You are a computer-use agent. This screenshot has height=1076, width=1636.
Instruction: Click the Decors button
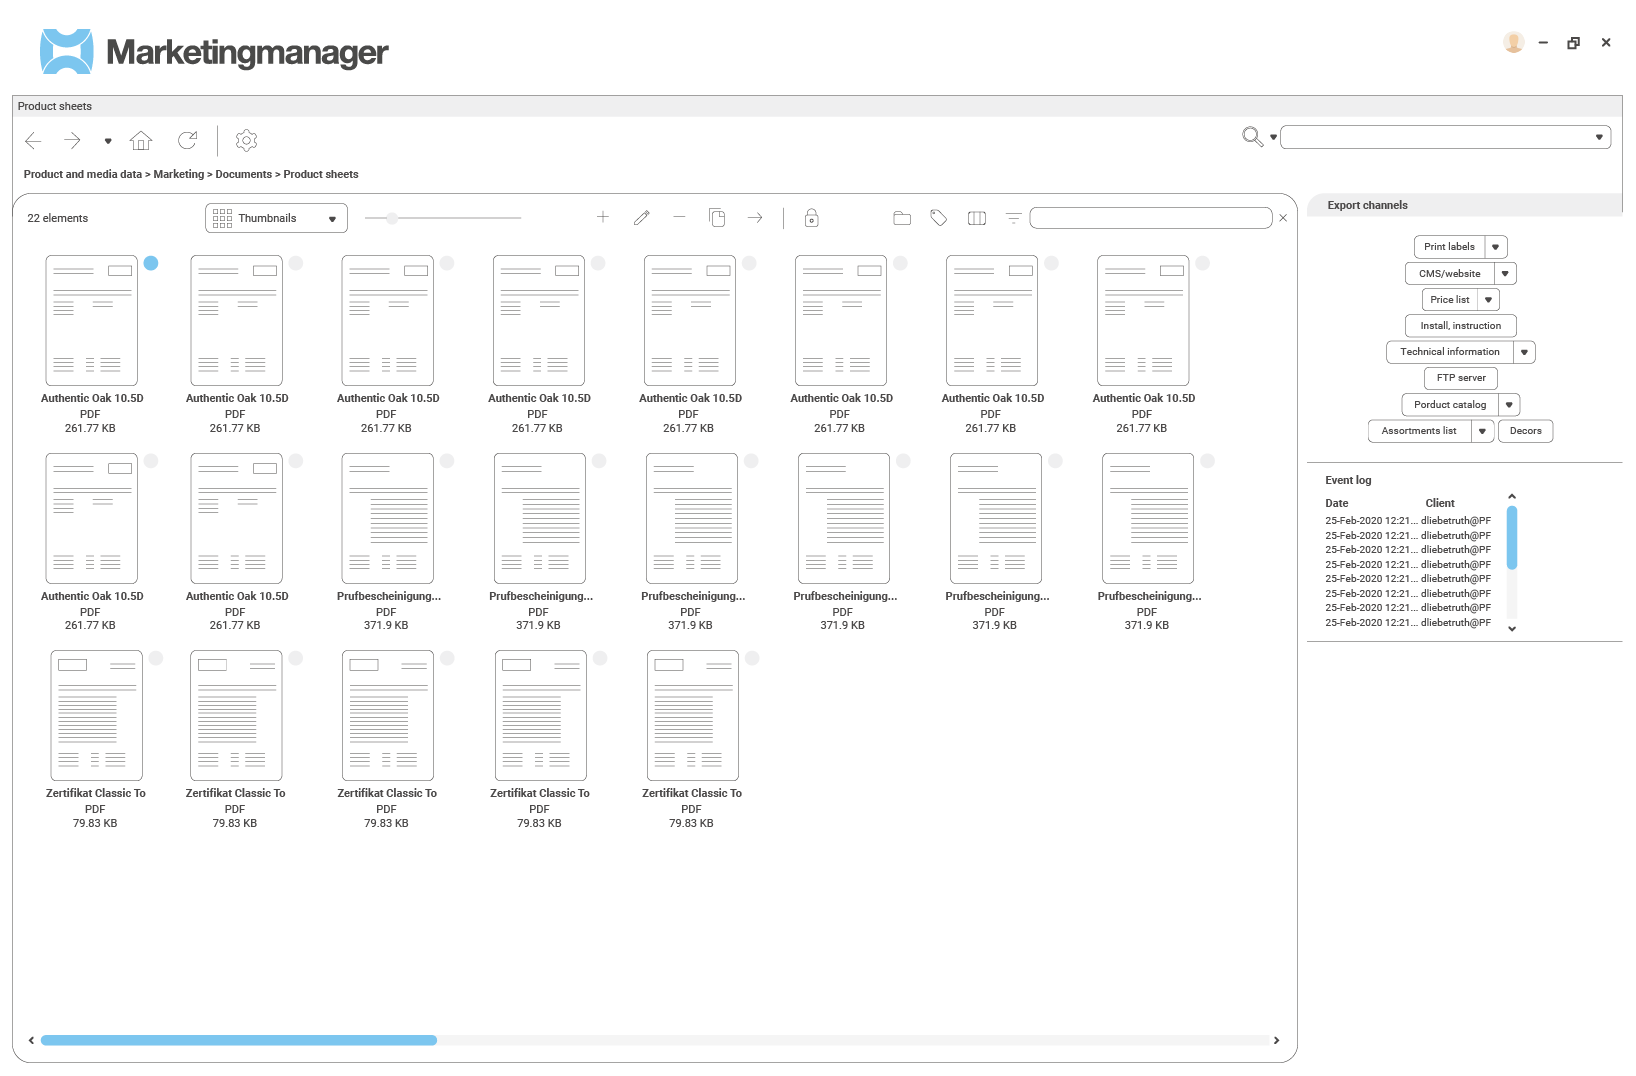click(1525, 431)
